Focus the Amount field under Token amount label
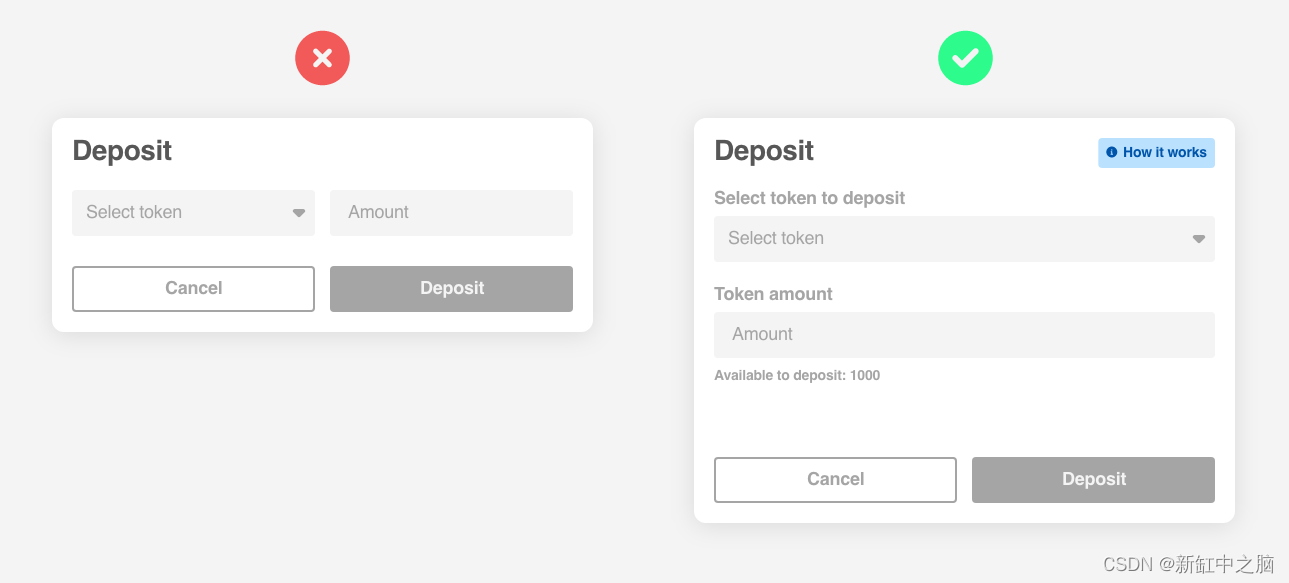The image size is (1289, 583). (964, 335)
